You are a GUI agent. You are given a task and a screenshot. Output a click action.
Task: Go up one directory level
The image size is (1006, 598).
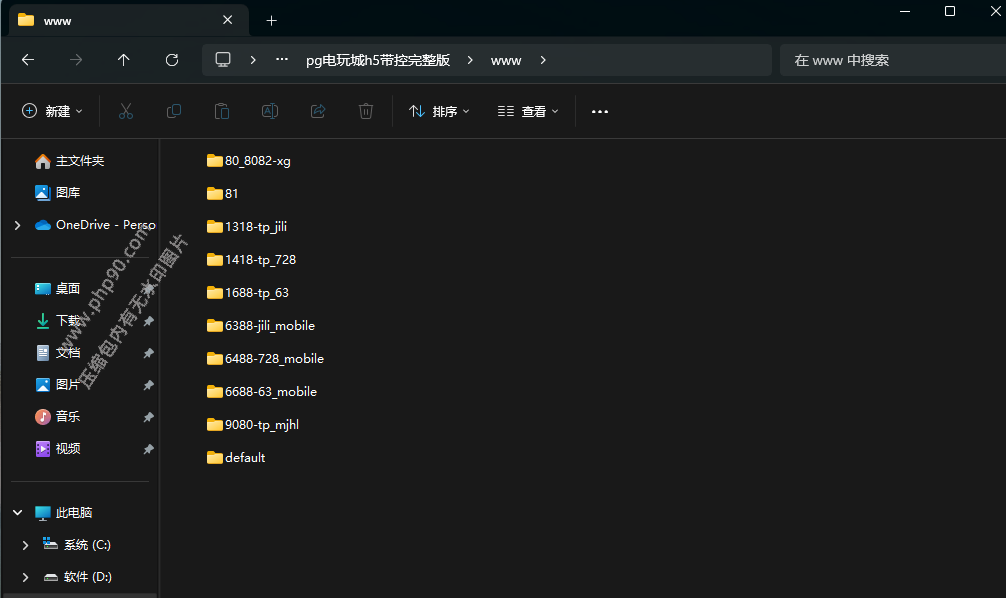(x=124, y=60)
